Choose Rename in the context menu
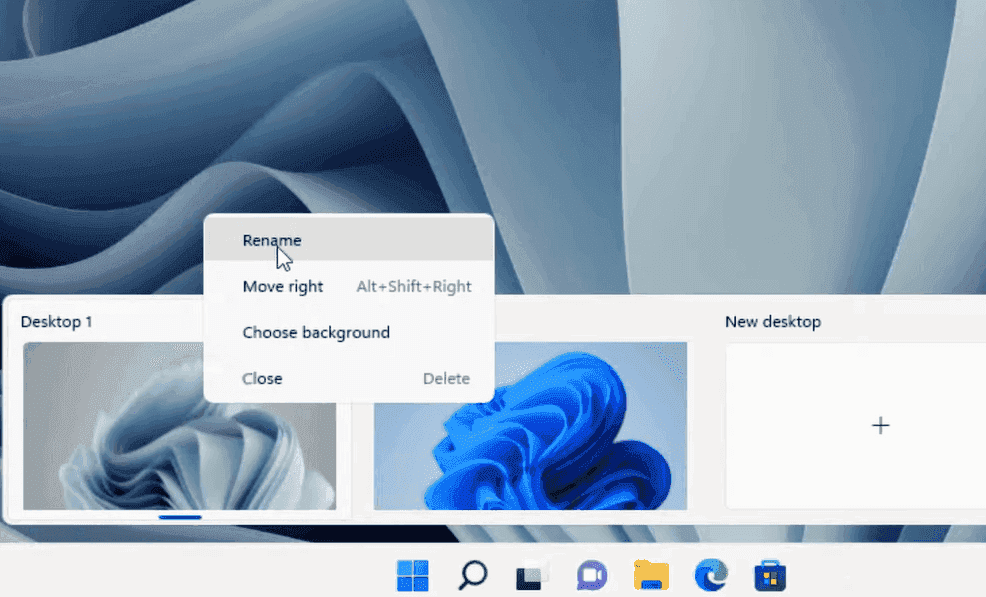This screenshot has width=986, height=597. (349, 240)
